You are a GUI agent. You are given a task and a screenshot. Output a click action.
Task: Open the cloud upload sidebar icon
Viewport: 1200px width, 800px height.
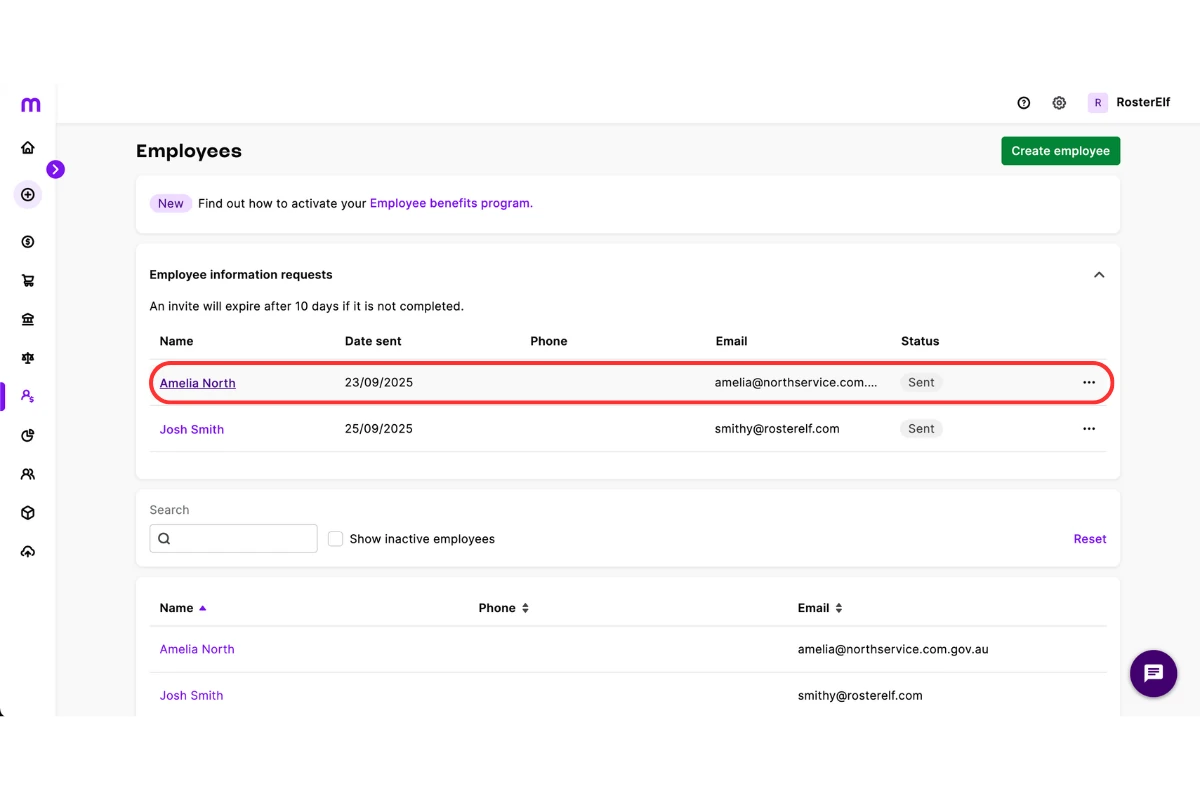[x=28, y=552]
